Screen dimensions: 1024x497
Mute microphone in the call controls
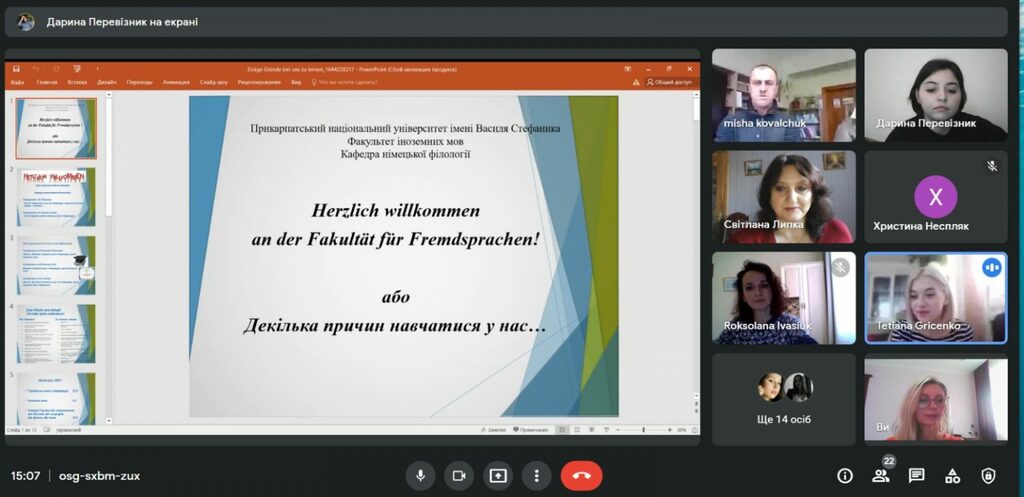click(x=421, y=475)
